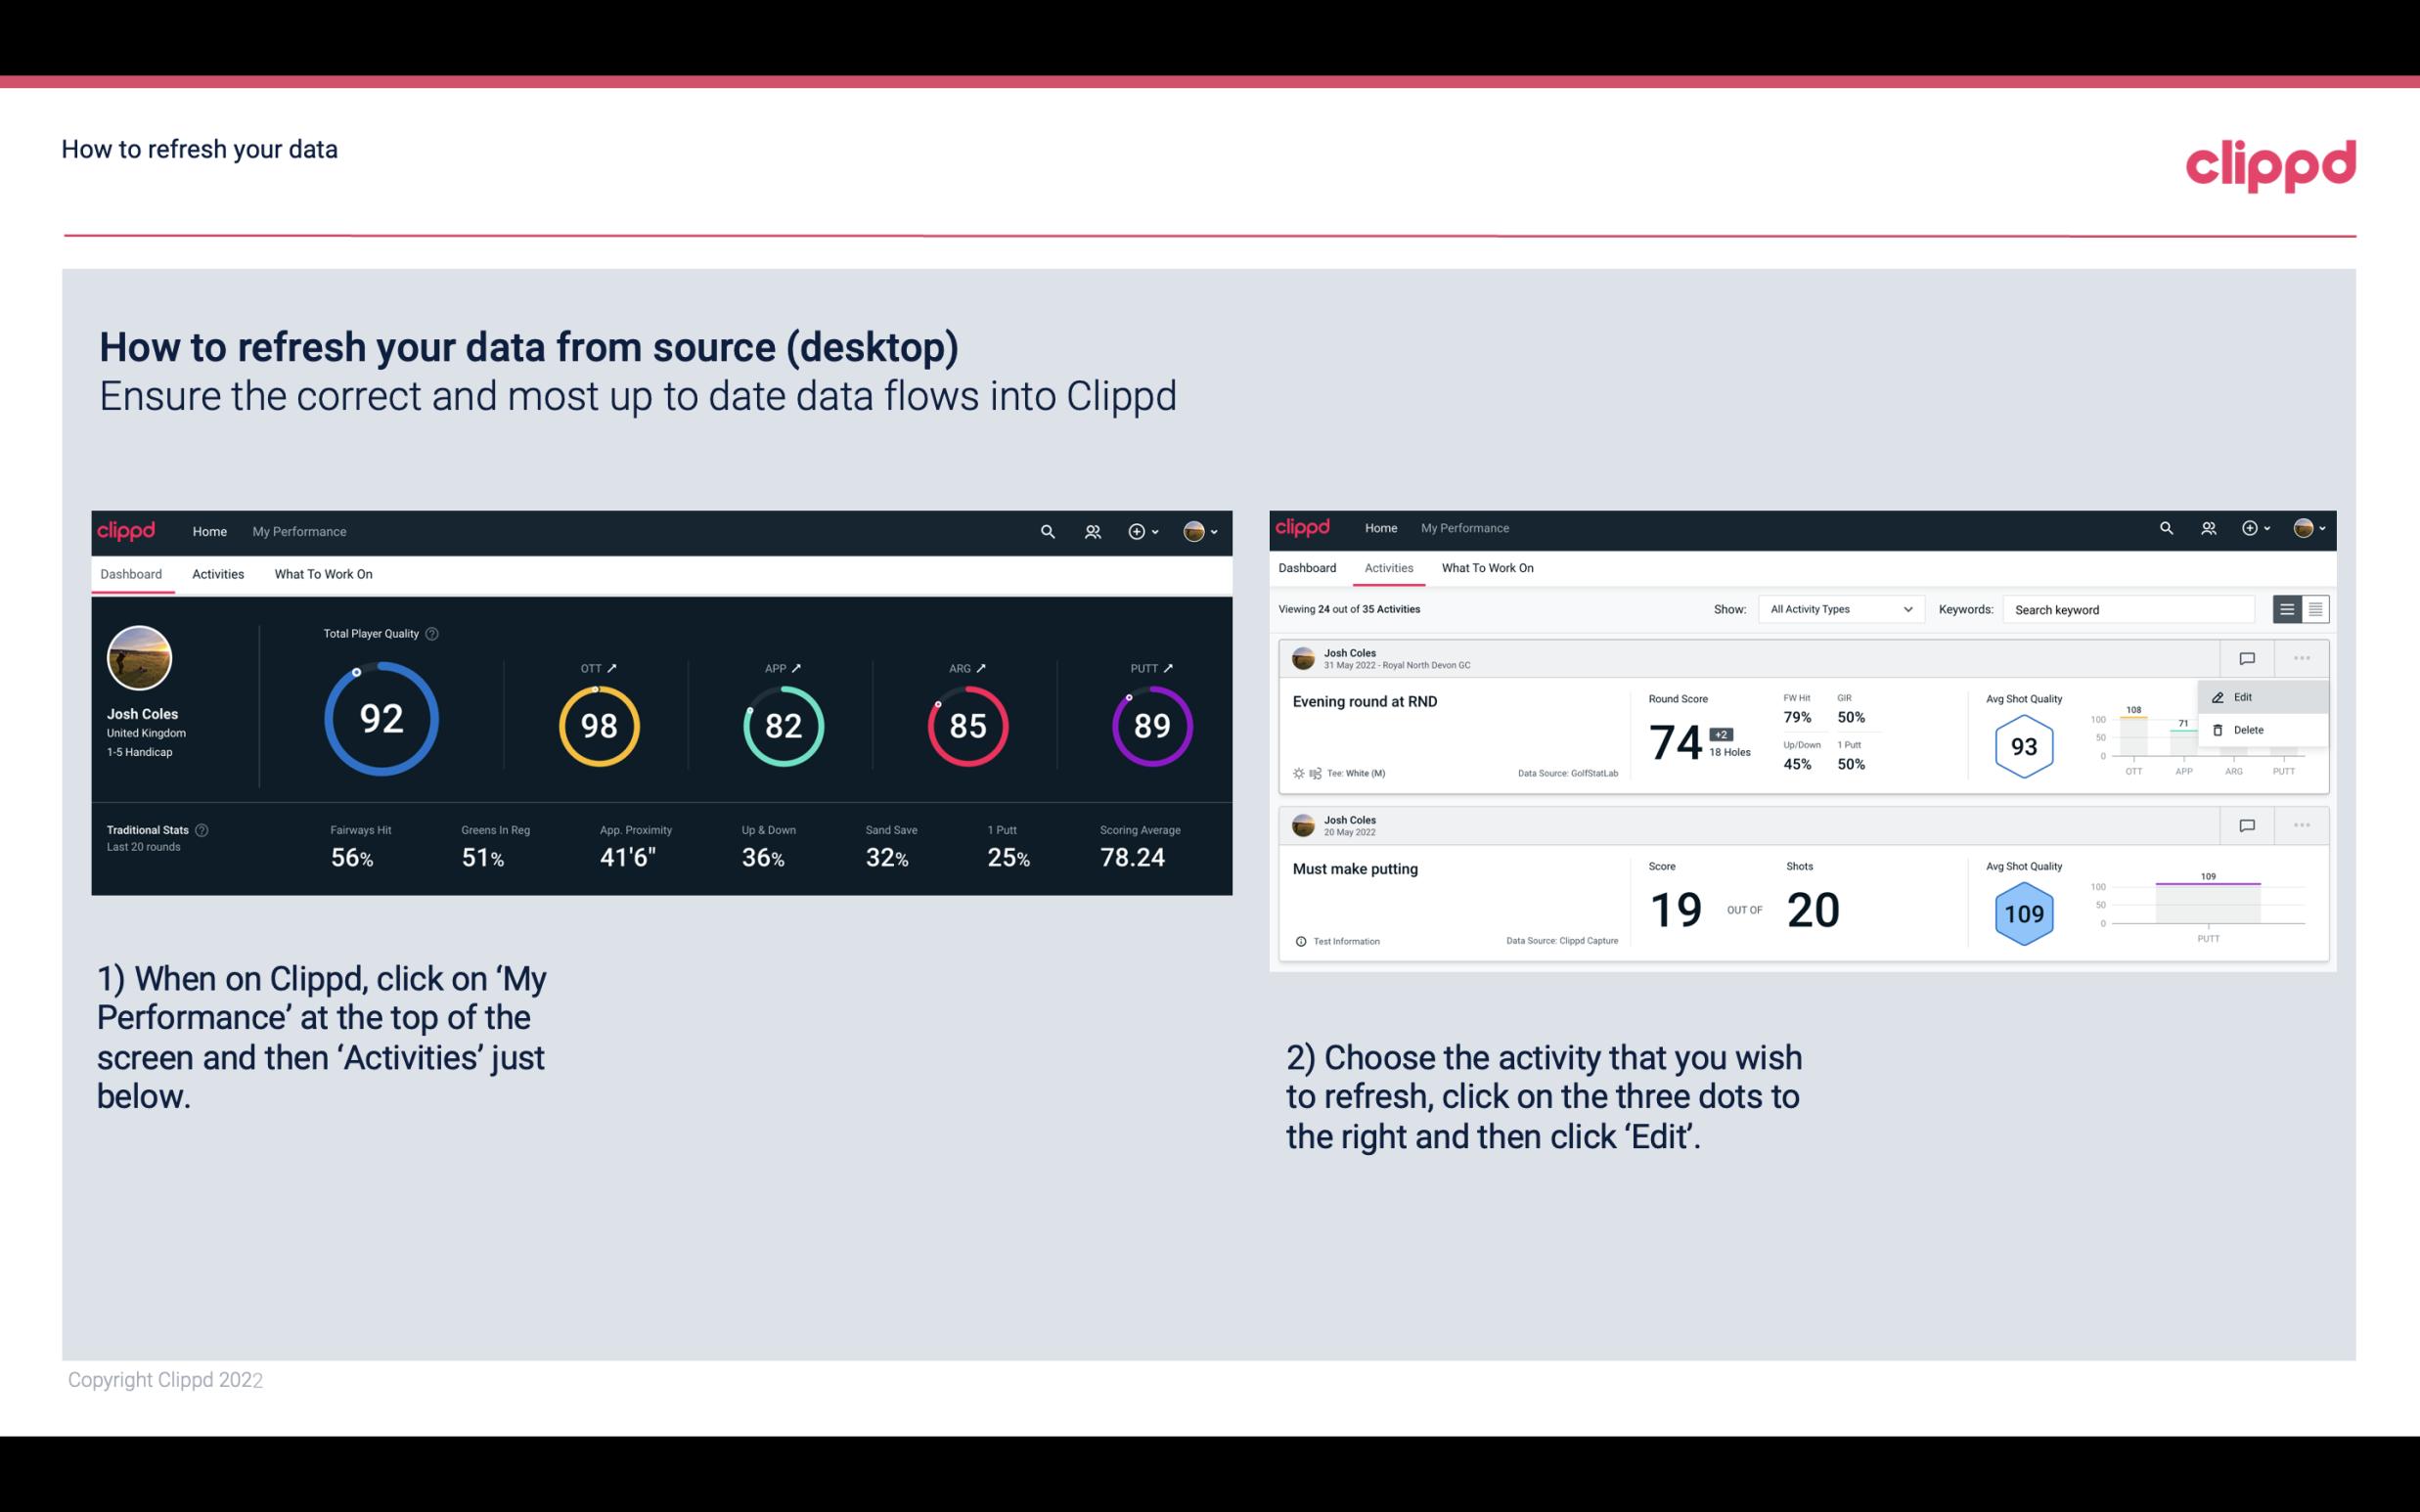The height and width of the screenshot is (1512, 2420).
Task: Click the search icon in top navigation
Action: [x=1046, y=531]
